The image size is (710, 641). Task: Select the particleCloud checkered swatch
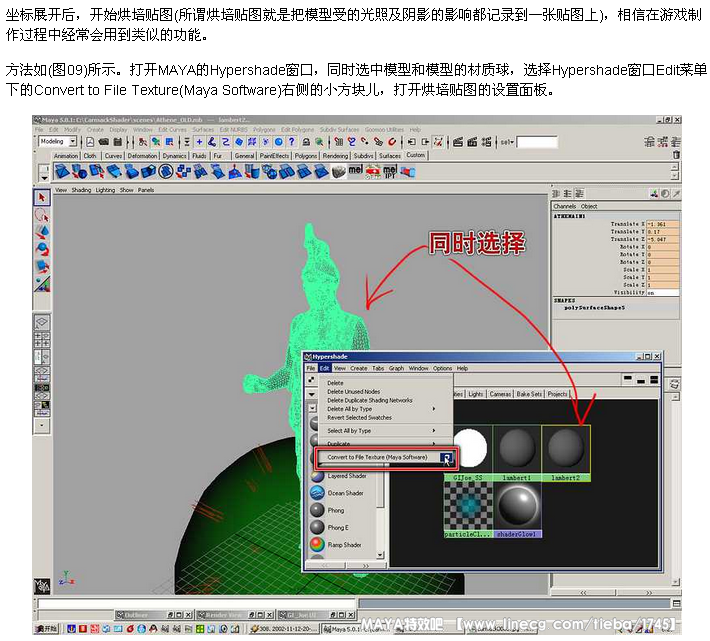468,510
